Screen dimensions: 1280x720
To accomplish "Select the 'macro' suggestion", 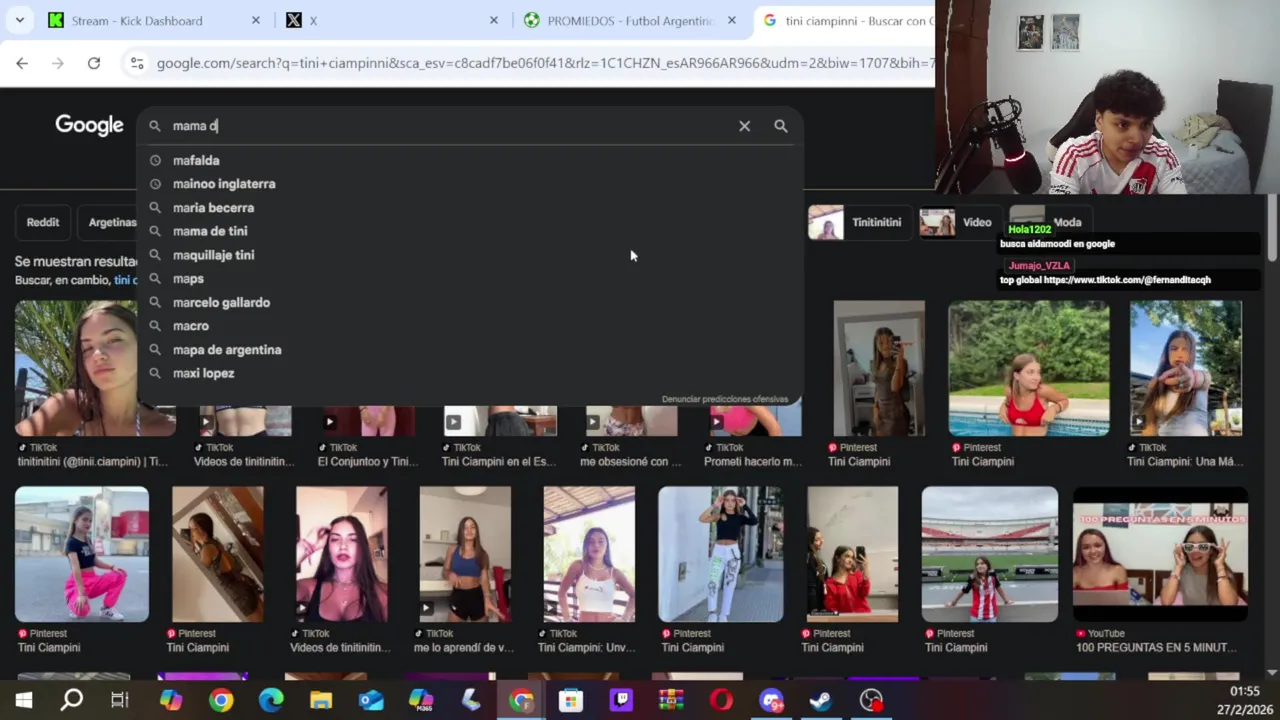I will [x=470, y=326].
